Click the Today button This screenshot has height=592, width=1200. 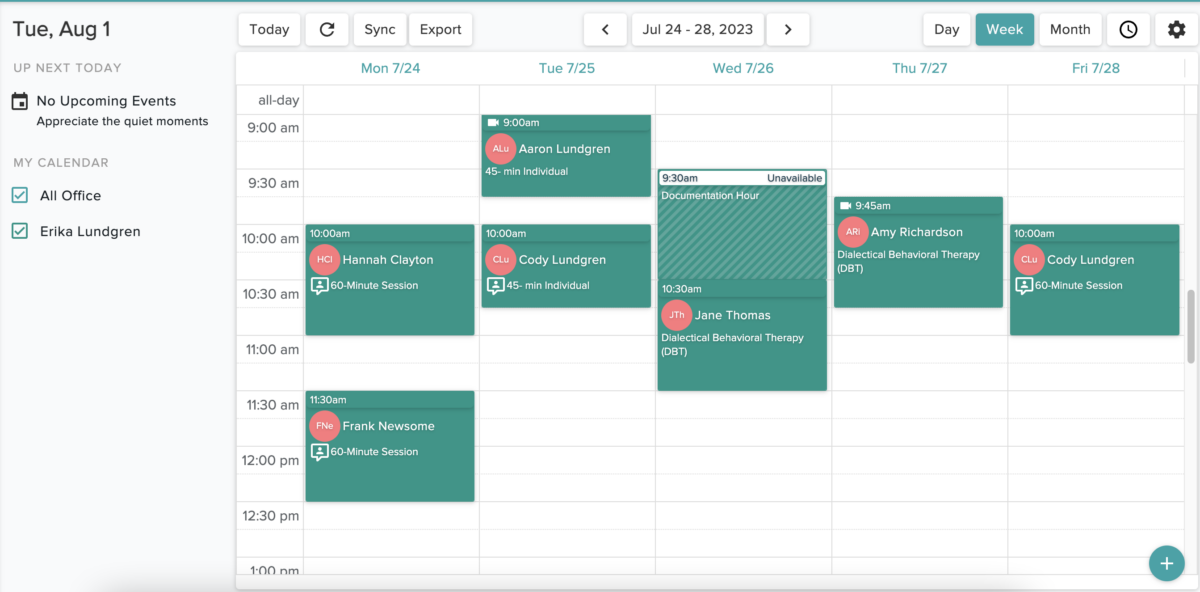click(x=269, y=29)
